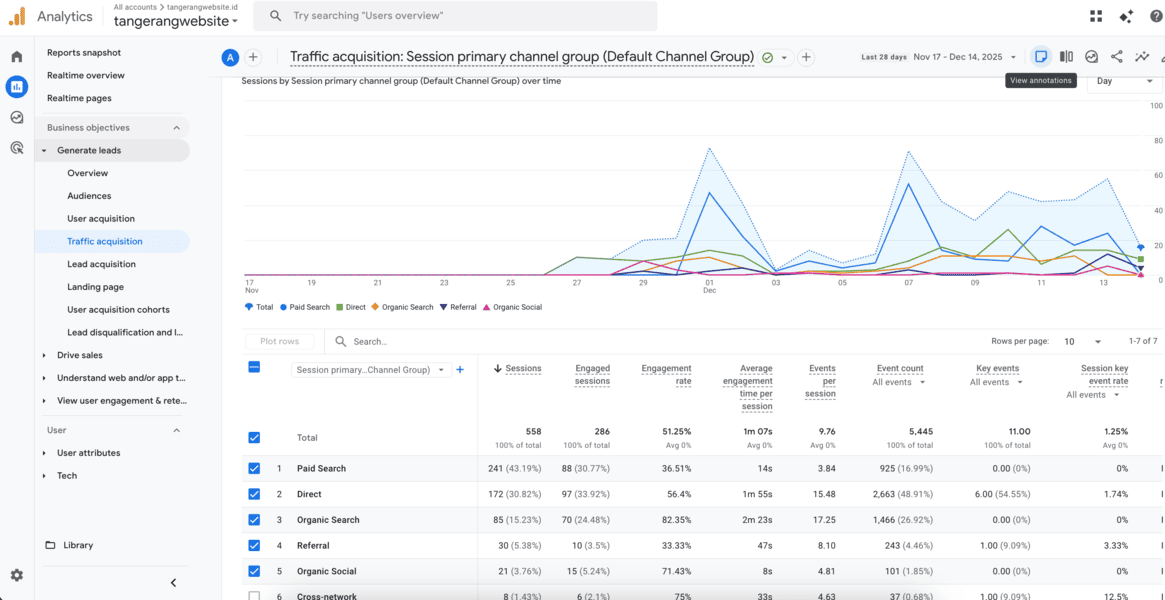Viewport: 1165px width, 600px height.
Task: Open the Day granularity dropdown
Action: (1124, 81)
